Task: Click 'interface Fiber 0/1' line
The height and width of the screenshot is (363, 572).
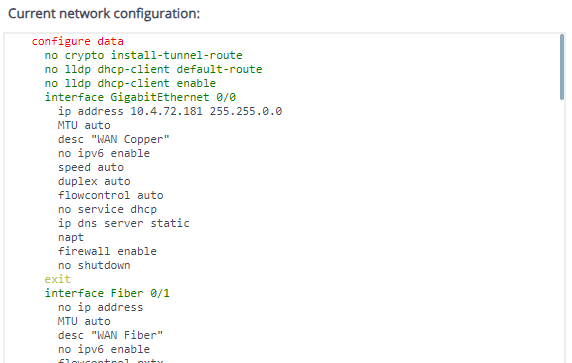Action: 107,293
